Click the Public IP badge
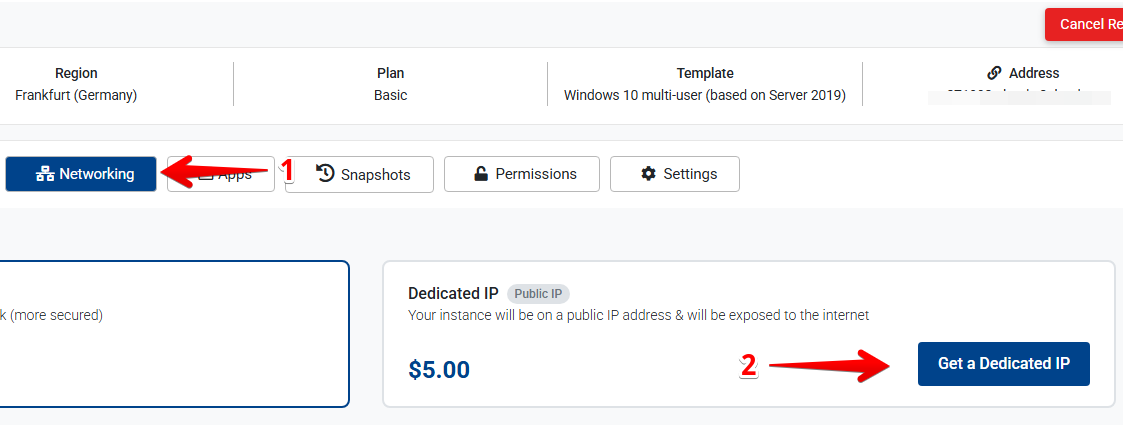The height and width of the screenshot is (425, 1123). point(538,294)
